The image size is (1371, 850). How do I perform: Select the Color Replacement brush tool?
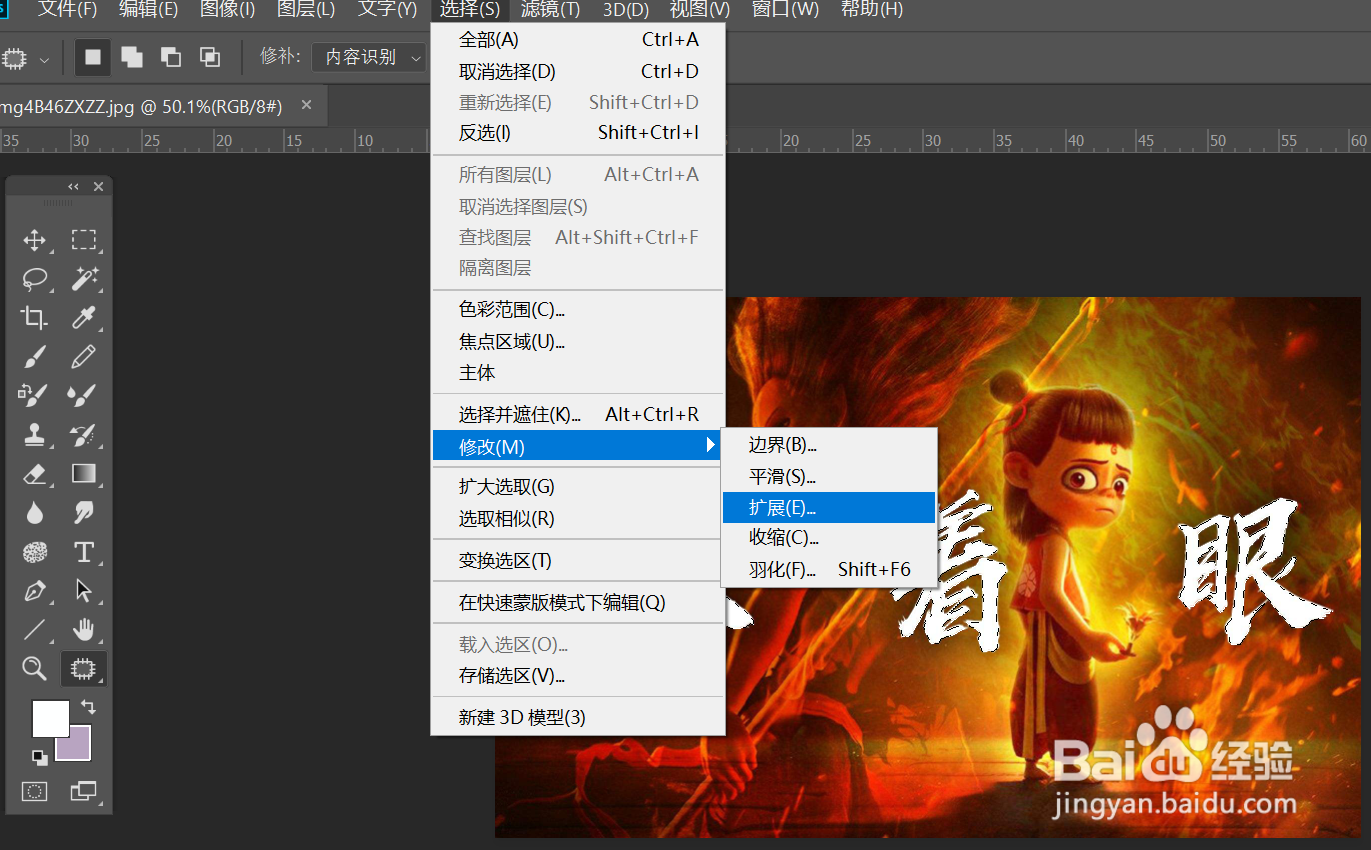coord(35,396)
